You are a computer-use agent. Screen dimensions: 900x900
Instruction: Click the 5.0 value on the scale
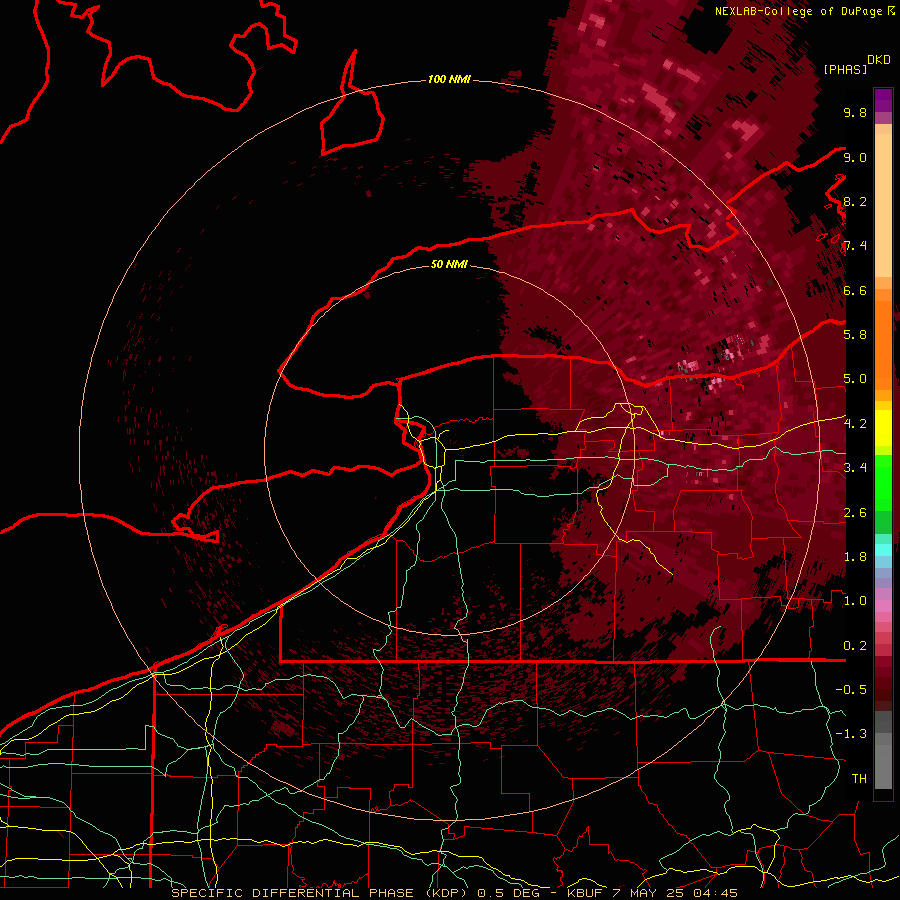point(855,379)
